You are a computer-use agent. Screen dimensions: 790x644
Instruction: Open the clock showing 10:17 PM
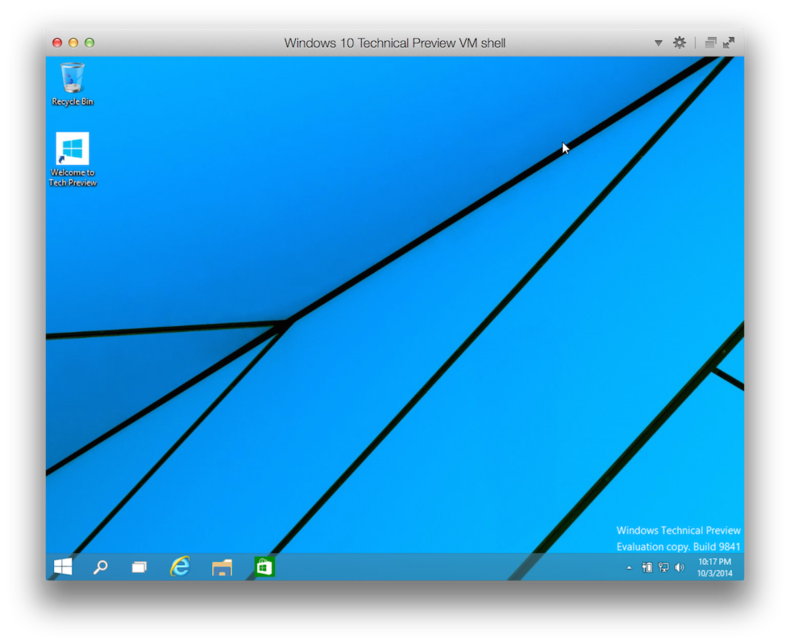tap(714, 567)
